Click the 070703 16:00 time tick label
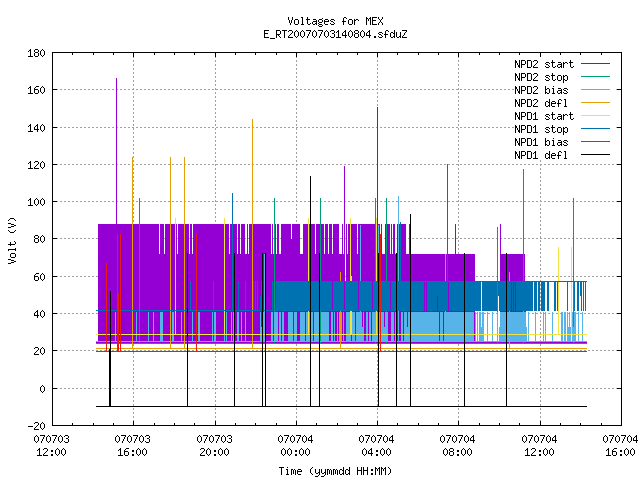The image size is (640, 480). (132, 446)
